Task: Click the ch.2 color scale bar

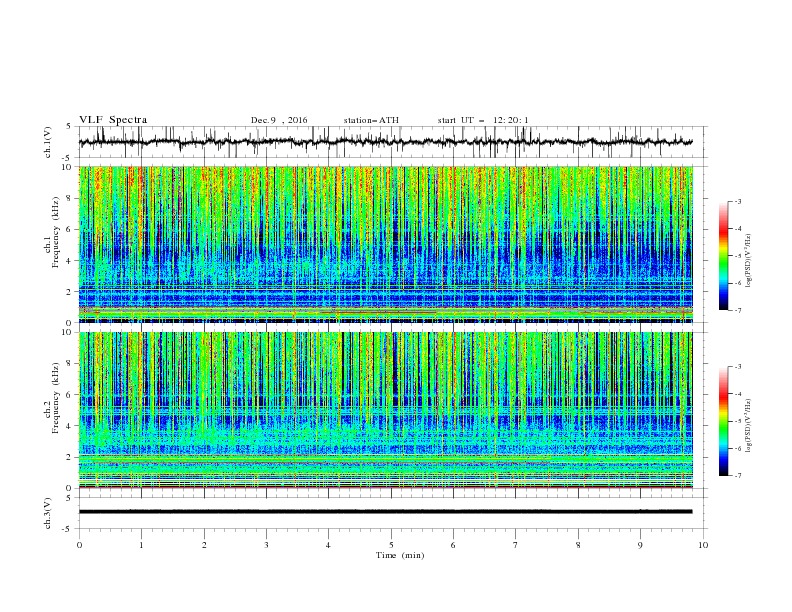Action: point(723,421)
